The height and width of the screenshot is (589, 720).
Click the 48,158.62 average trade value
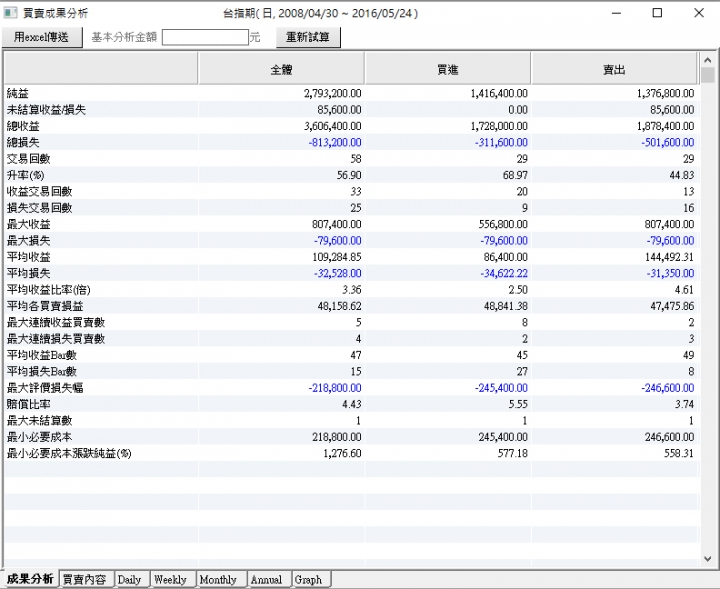339,306
